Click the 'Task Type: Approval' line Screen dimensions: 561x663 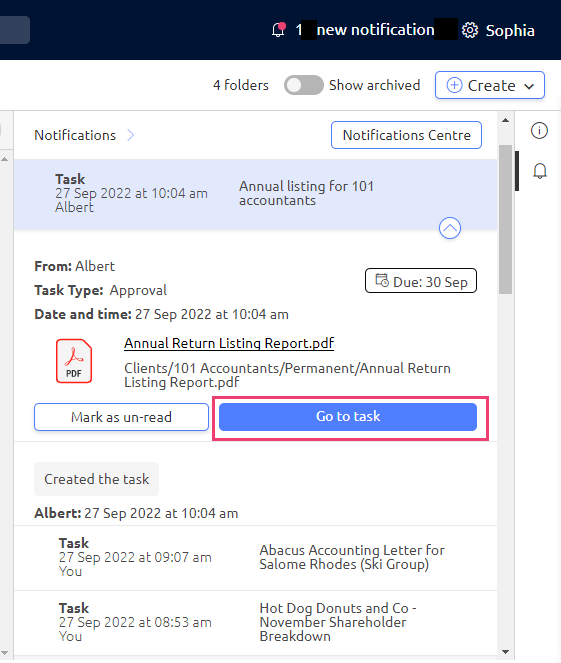101,290
